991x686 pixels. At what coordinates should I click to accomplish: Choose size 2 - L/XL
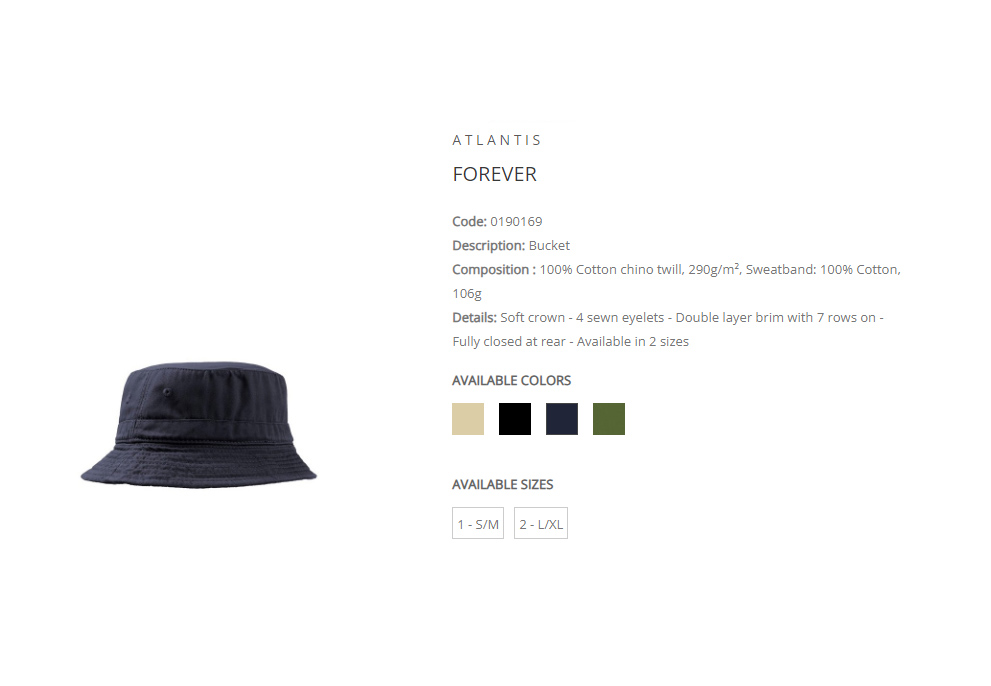(x=541, y=524)
